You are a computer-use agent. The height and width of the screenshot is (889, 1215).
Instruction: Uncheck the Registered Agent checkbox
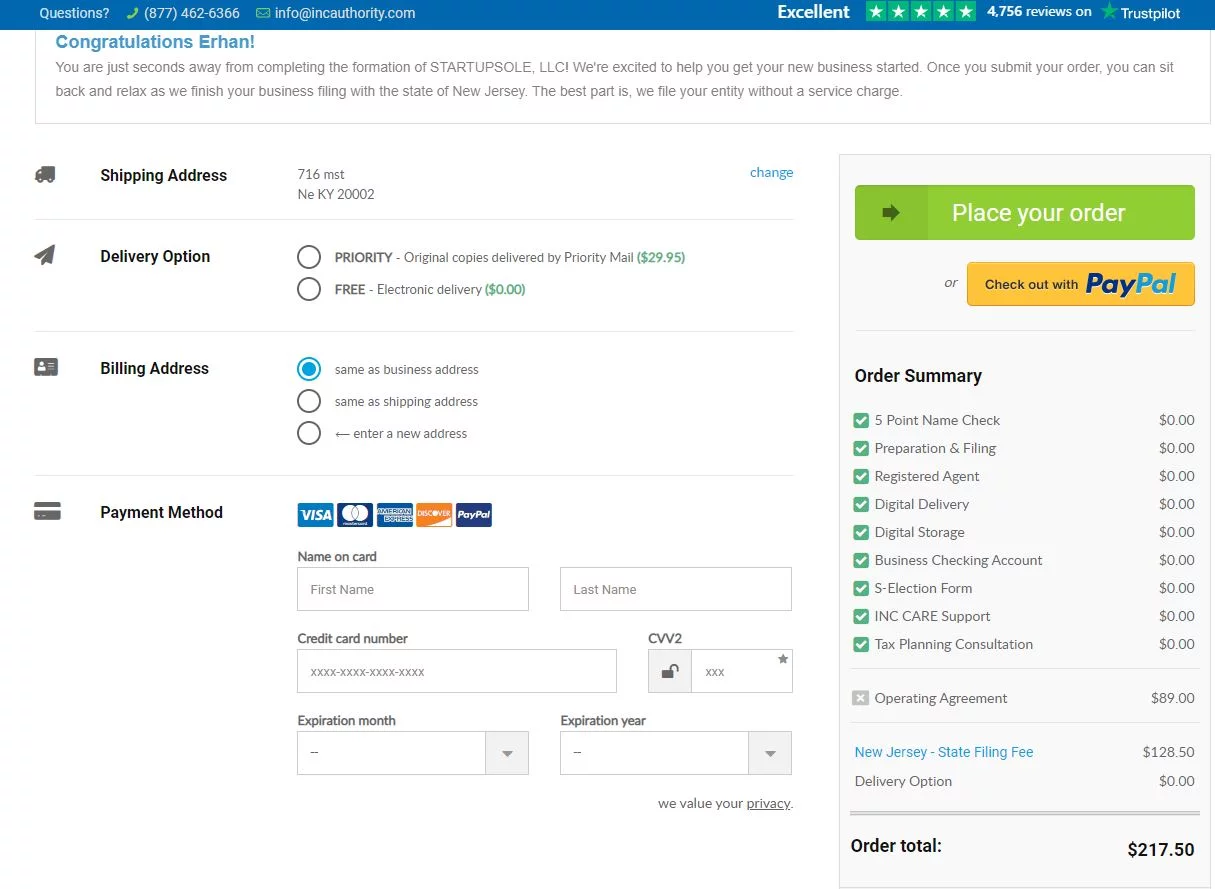(x=861, y=476)
